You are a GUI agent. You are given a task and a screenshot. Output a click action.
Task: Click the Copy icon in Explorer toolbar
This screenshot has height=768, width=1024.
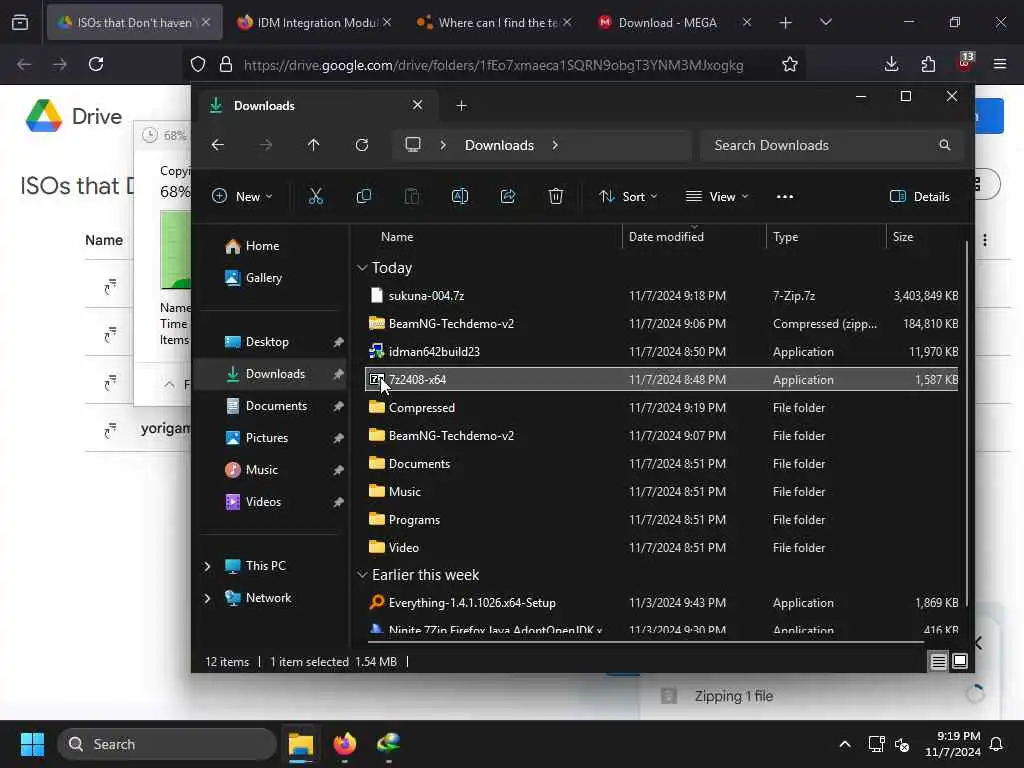[x=364, y=197]
